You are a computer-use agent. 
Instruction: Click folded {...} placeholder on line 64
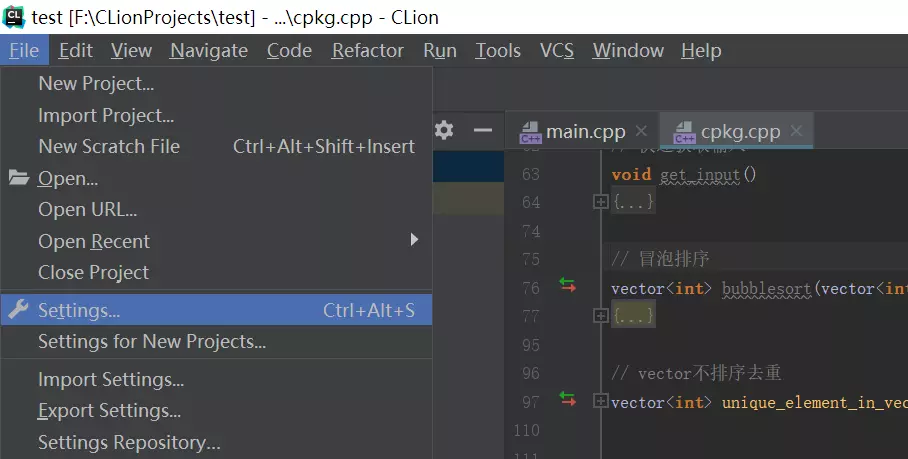point(634,201)
